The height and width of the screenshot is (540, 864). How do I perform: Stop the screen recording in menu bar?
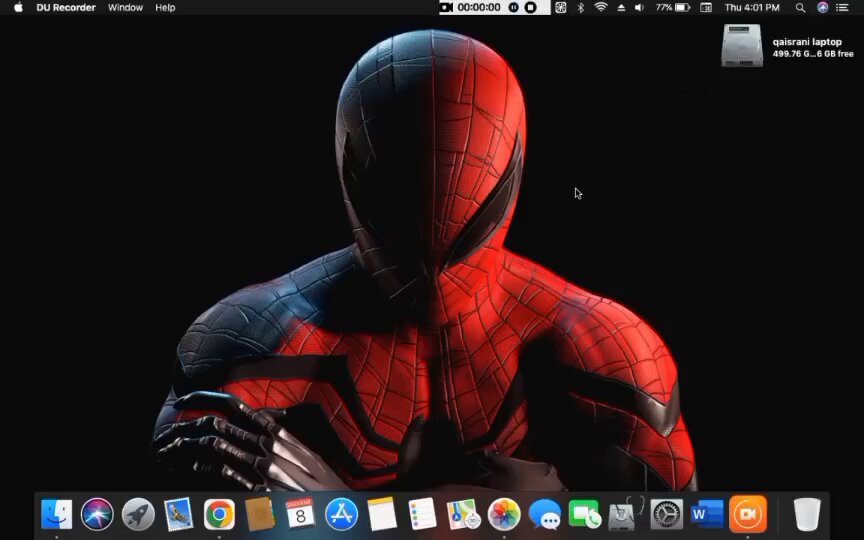coord(531,8)
